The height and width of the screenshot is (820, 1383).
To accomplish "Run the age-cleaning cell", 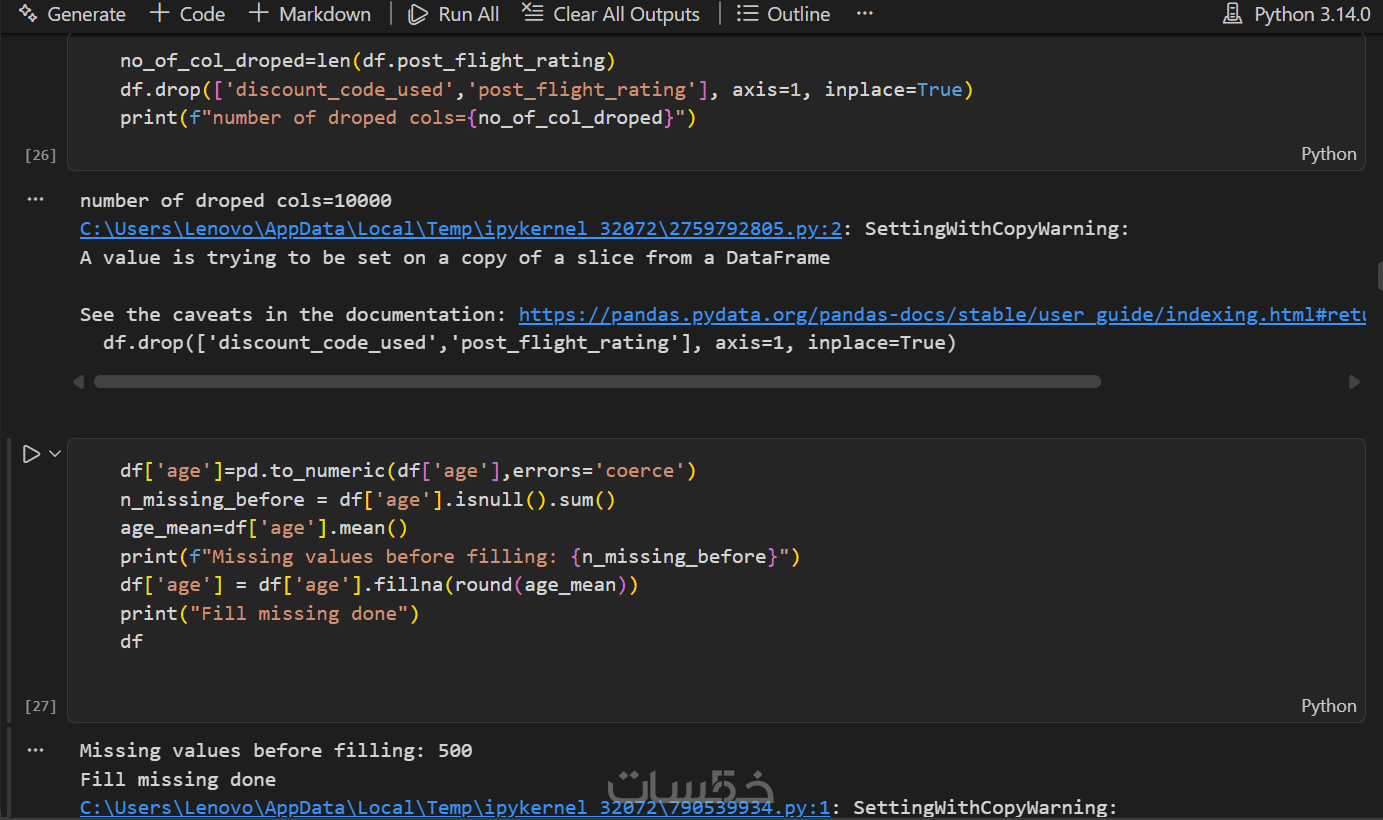I will [31, 454].
